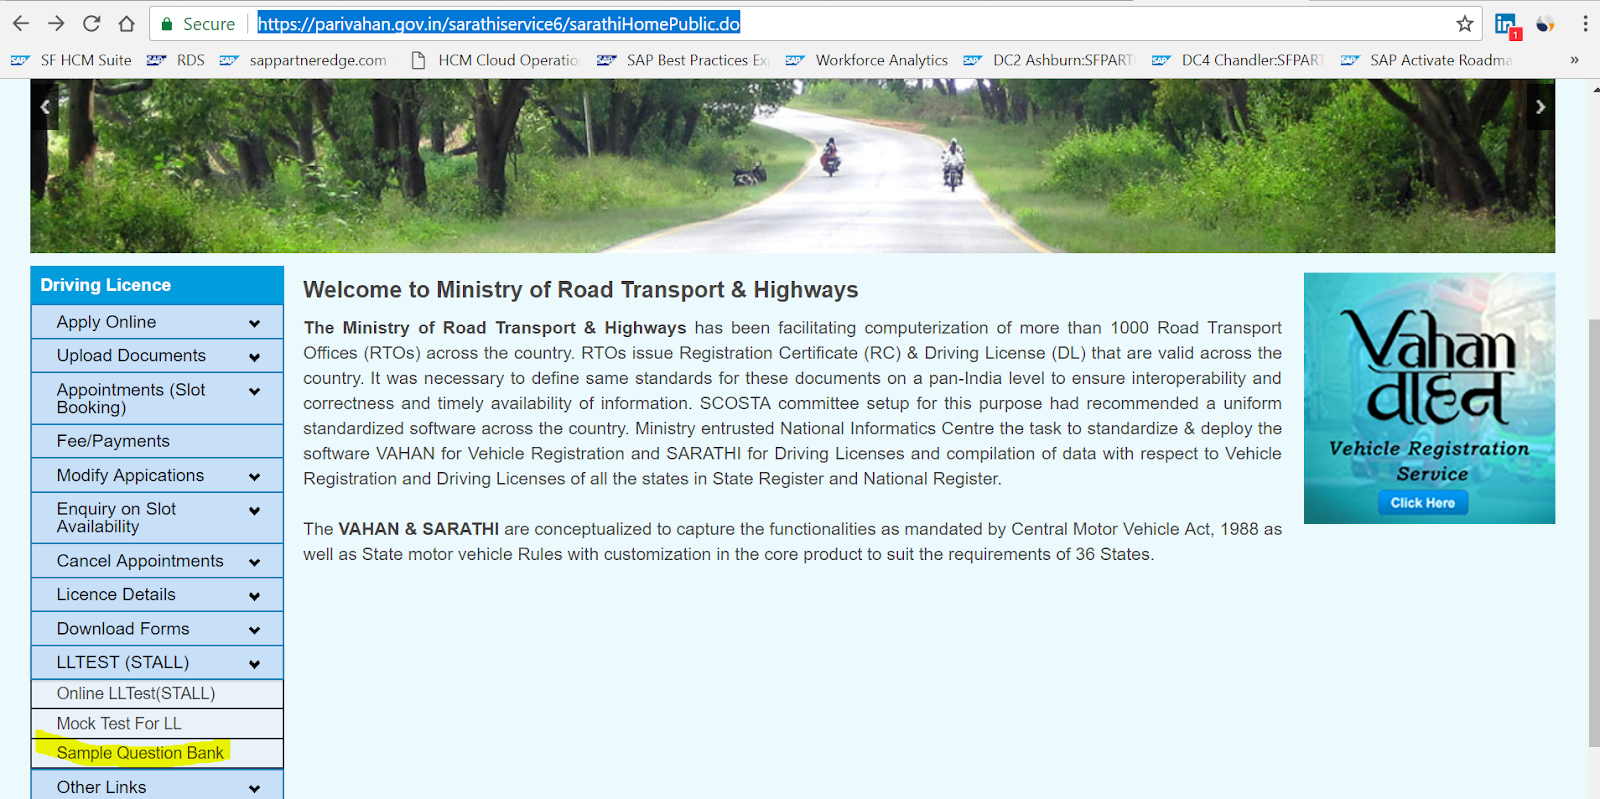The width and height of the screenshot is (1600, 799).
Task: Go to the browser home icon
Action: [126, 23]
